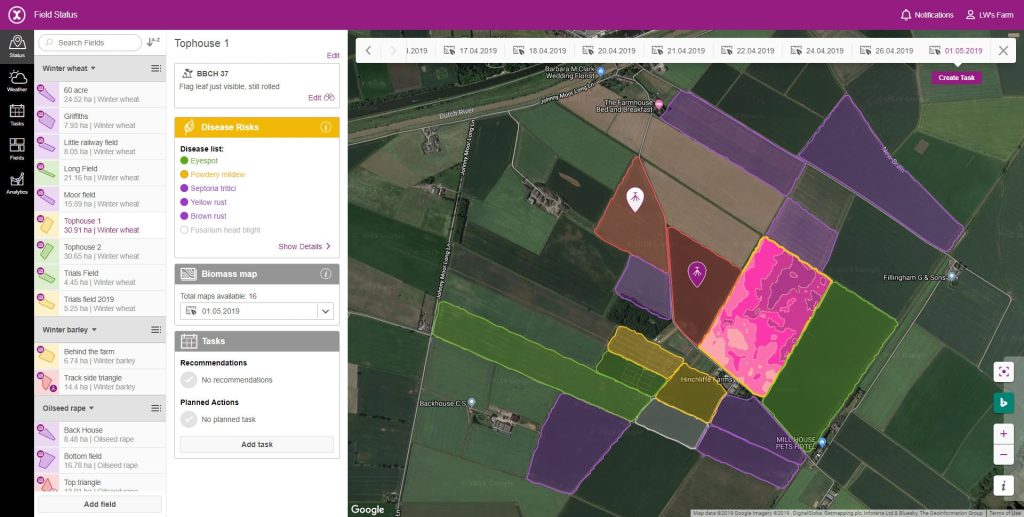
Task: Click white map pin on red field
Action: pyautogui.click(x=635, y=199)
